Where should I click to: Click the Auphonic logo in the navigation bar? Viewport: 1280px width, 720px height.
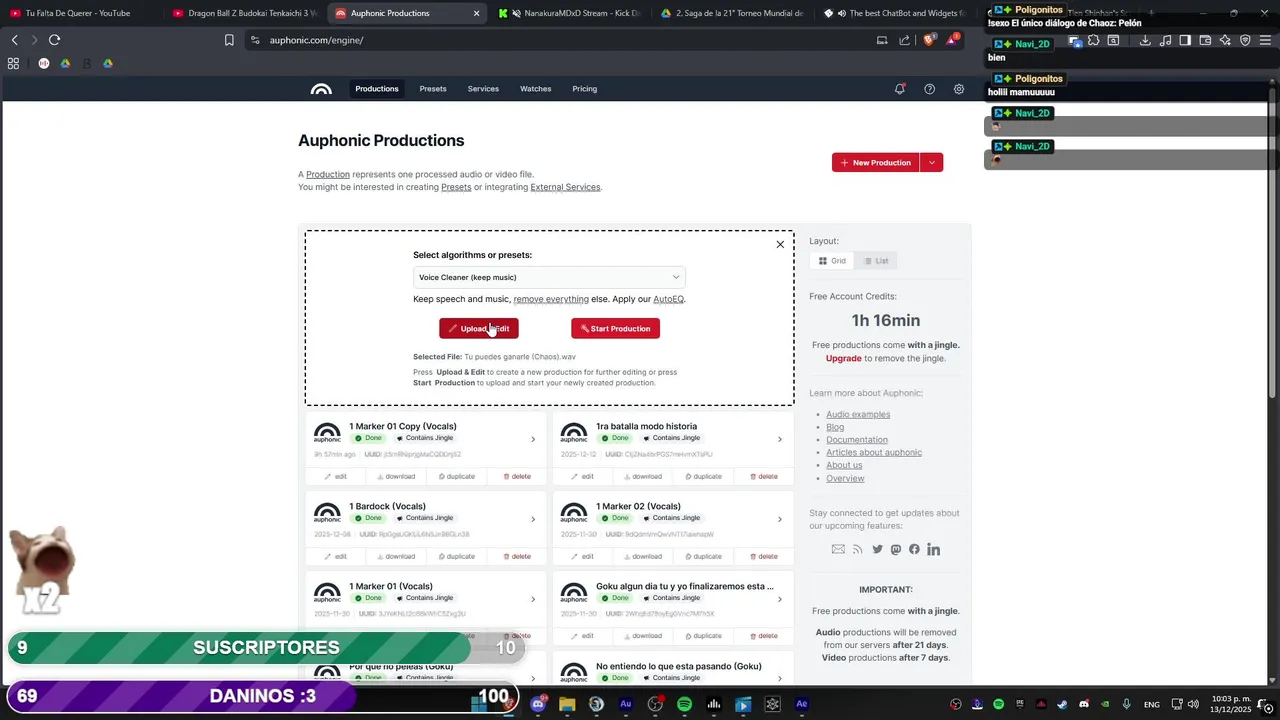pyautogui.click(x=321, y=89)
